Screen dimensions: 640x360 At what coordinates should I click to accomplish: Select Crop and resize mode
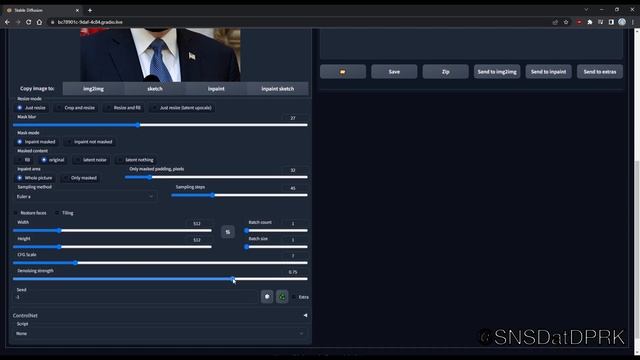tap(76, 108)
